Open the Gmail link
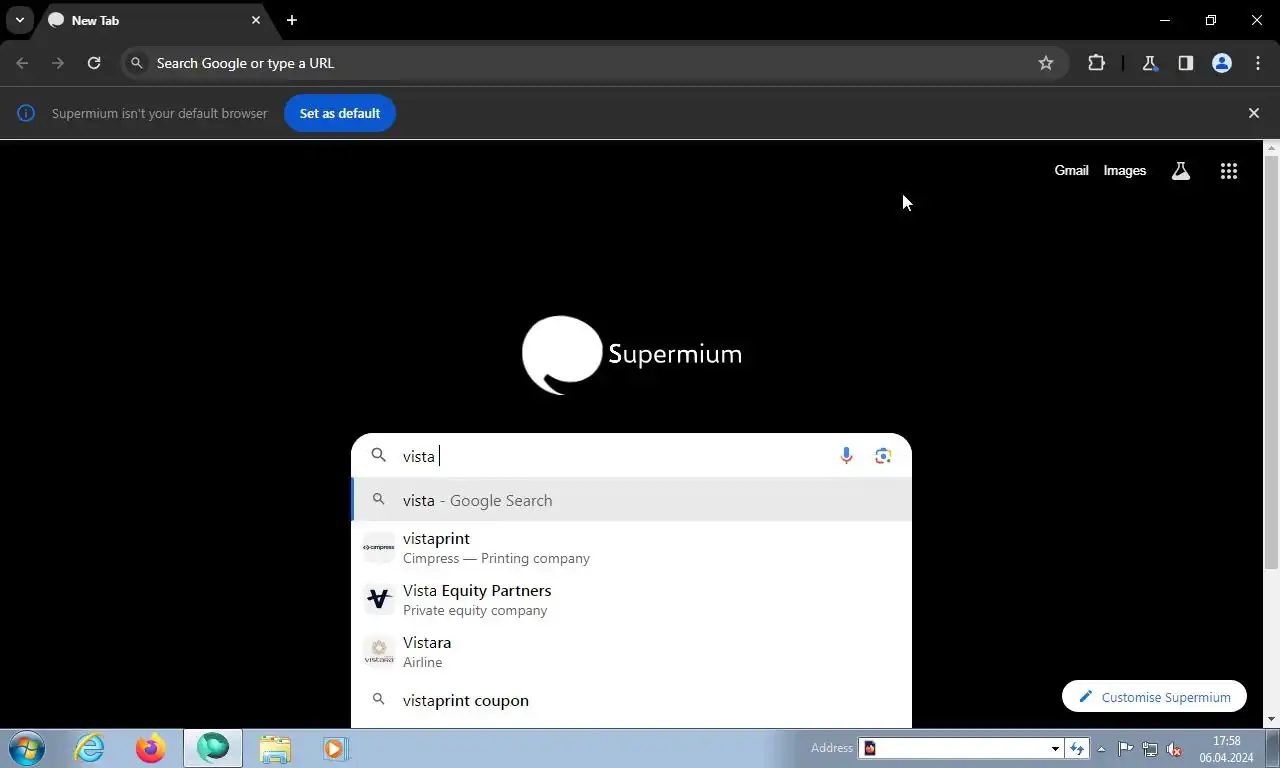Viewport: 1280px width, 768px height. [1071, 171]
